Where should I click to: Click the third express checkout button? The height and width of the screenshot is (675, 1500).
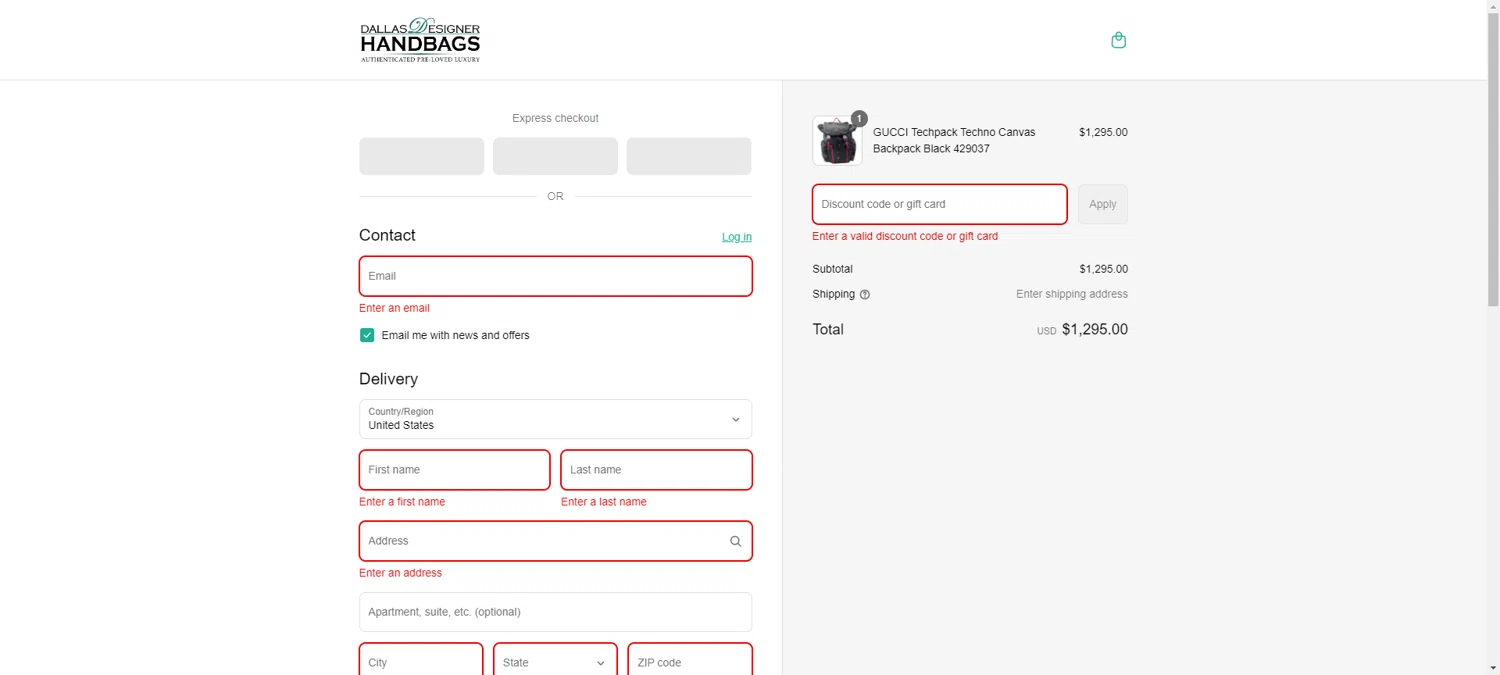[x=689, y=156]
